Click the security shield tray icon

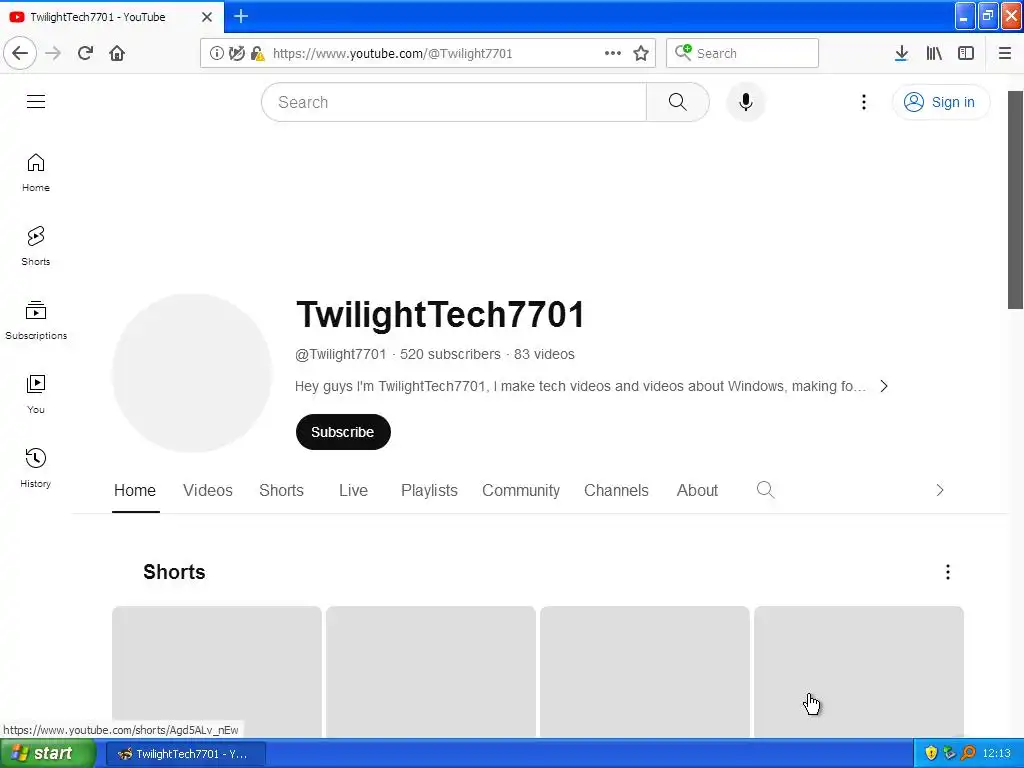point(931,753)
